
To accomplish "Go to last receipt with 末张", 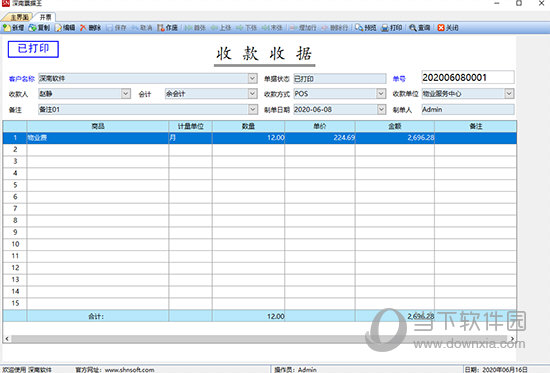I will 272,27.
